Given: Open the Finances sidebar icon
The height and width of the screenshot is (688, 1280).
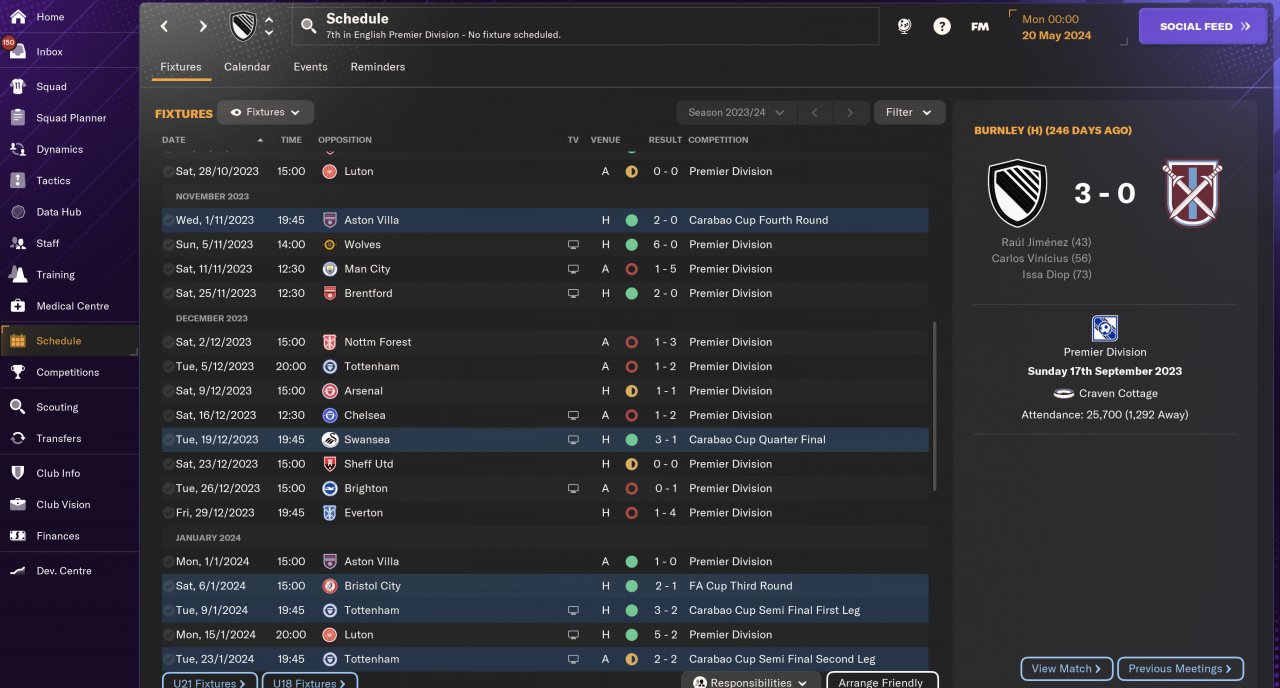Looking at the screenshot, I should point(18,536).
